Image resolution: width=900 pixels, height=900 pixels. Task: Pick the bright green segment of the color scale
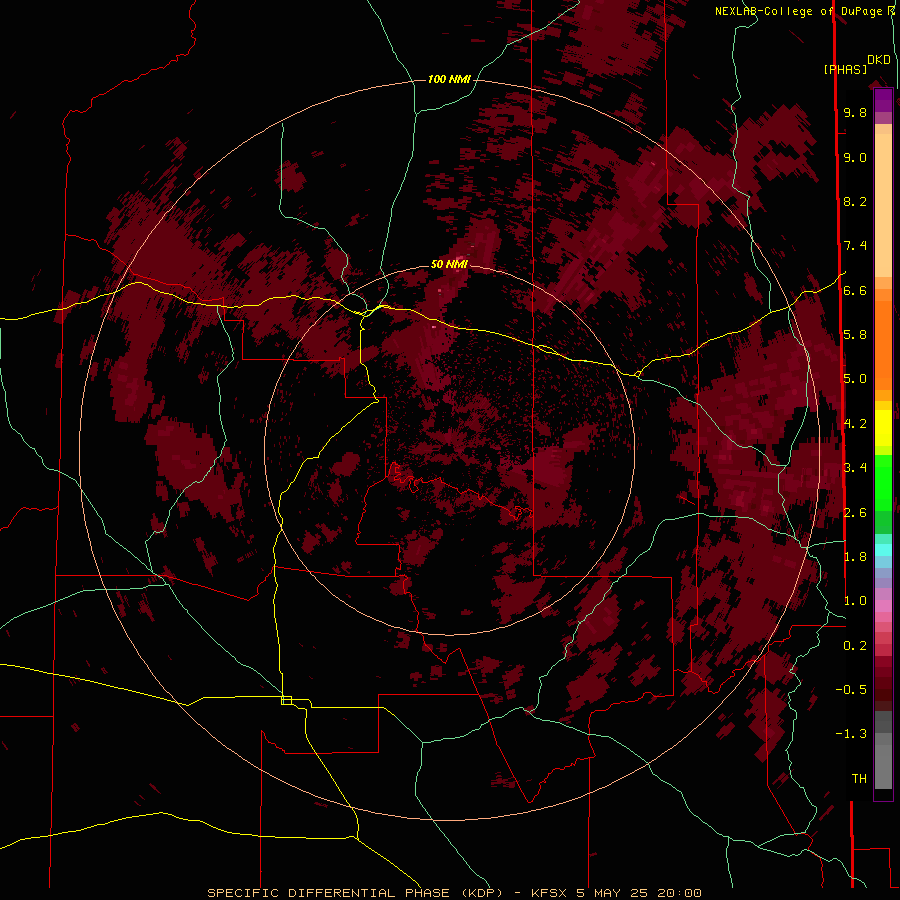883,482
